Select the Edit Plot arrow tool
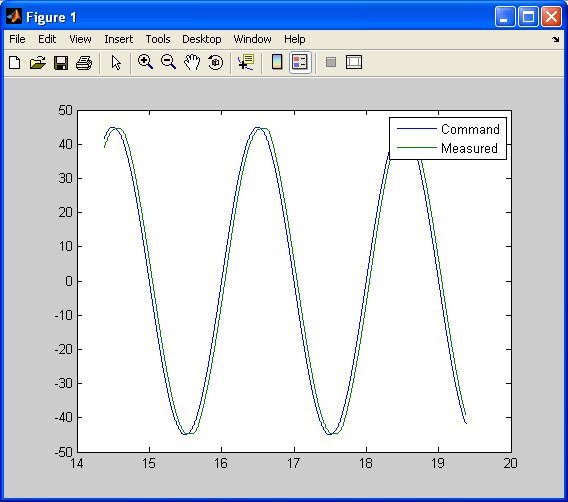Viewport: 568px width, 502px height. pyautogui.click(x=116, y=63)
